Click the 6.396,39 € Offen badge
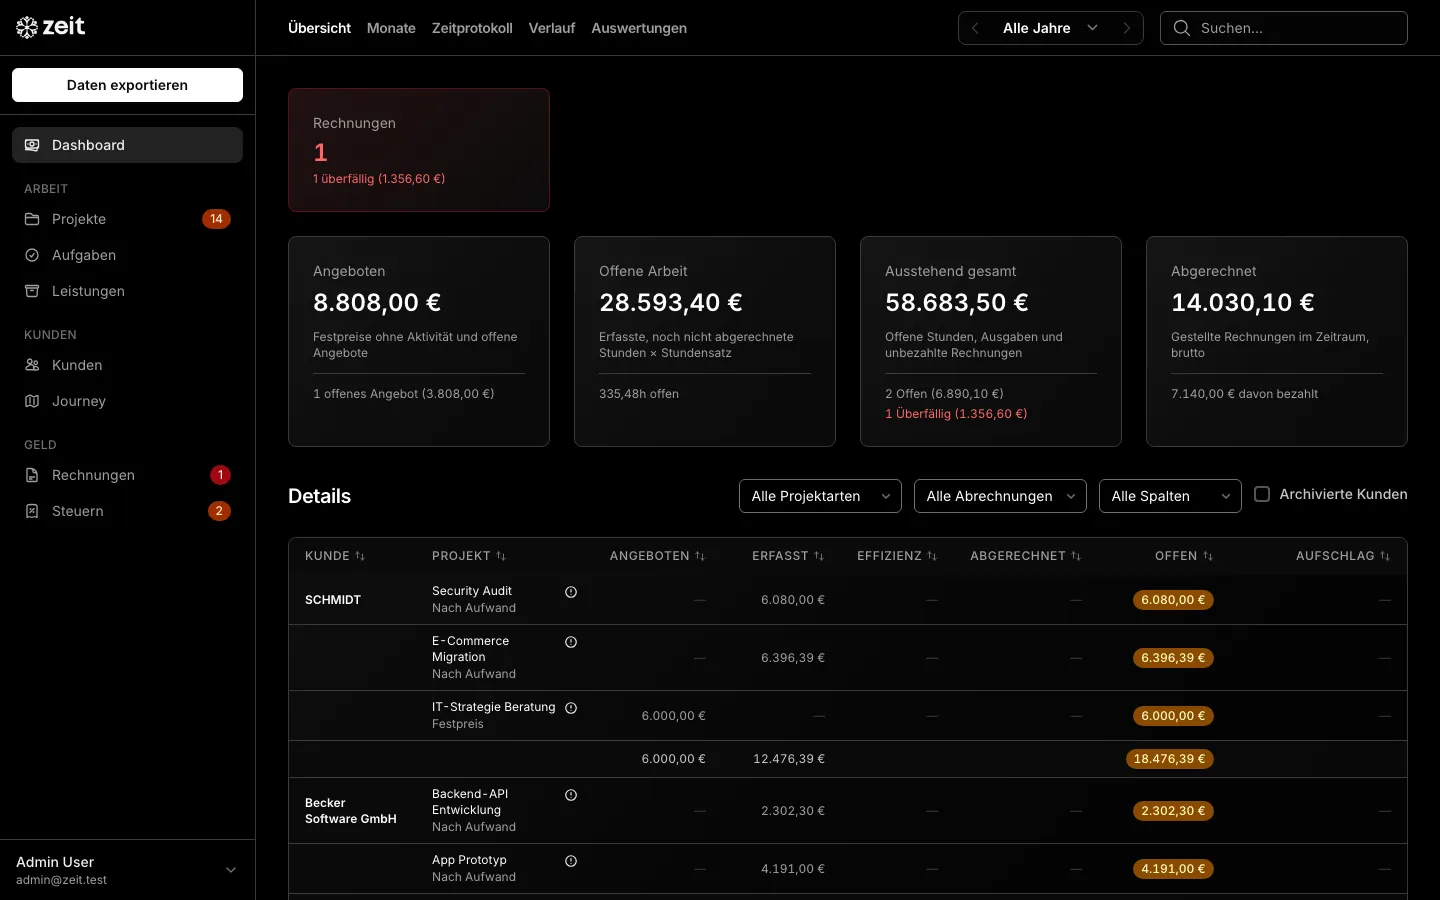Screen dimensions: 1440x900 1173,658
